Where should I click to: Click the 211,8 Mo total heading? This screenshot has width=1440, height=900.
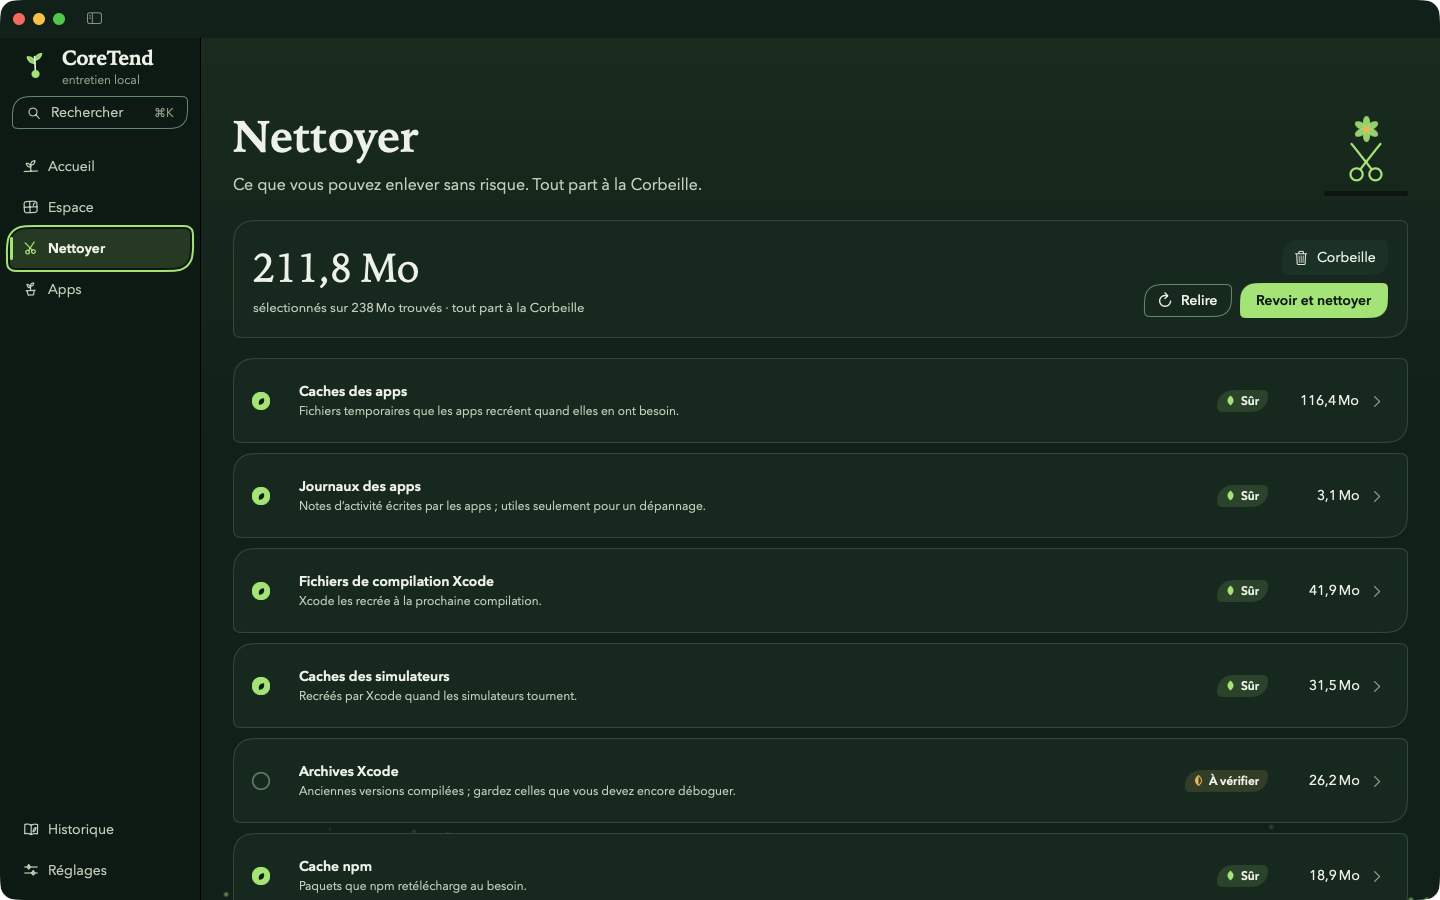coord(336,268)
